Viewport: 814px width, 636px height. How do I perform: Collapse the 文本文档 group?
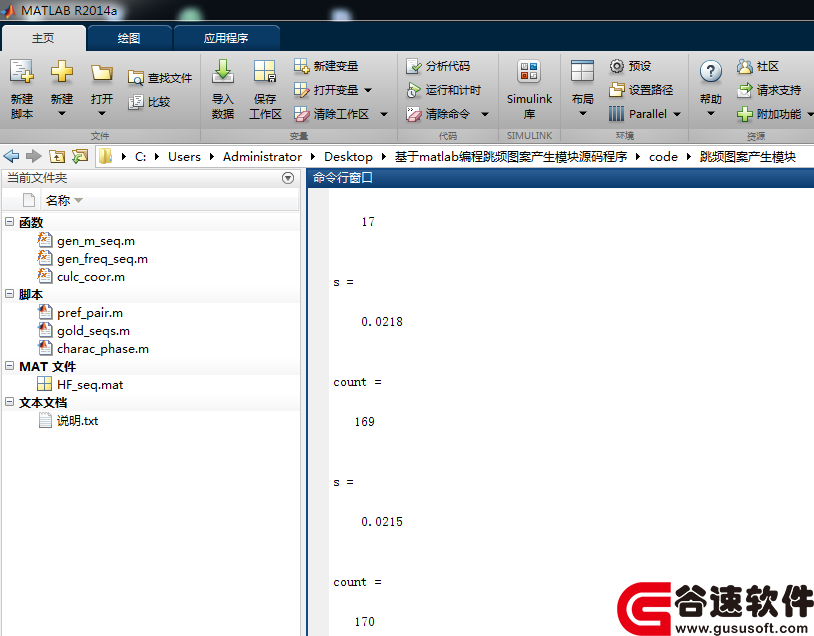pos(9,401)
